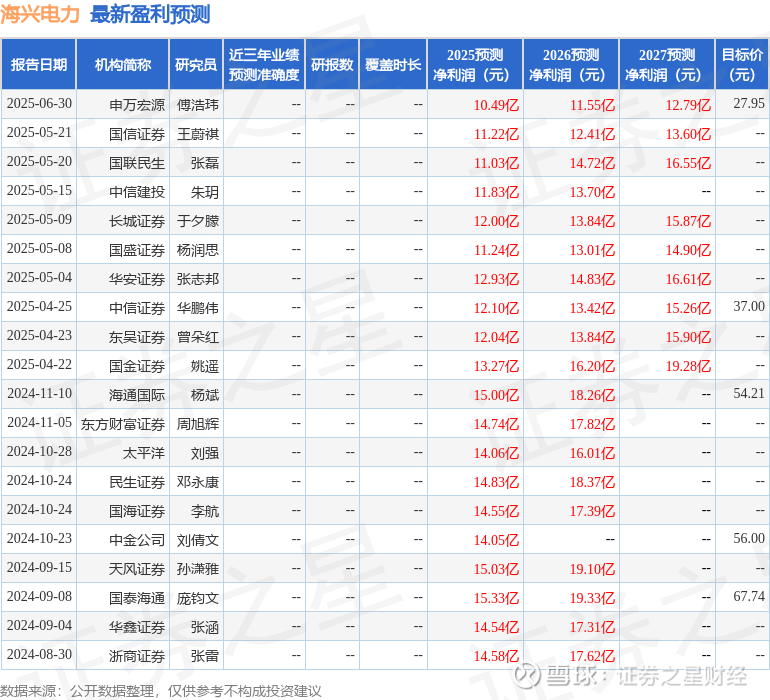Select institution 华鑫证券
This screenshot has width=770, height=700.
pos(137,626)
